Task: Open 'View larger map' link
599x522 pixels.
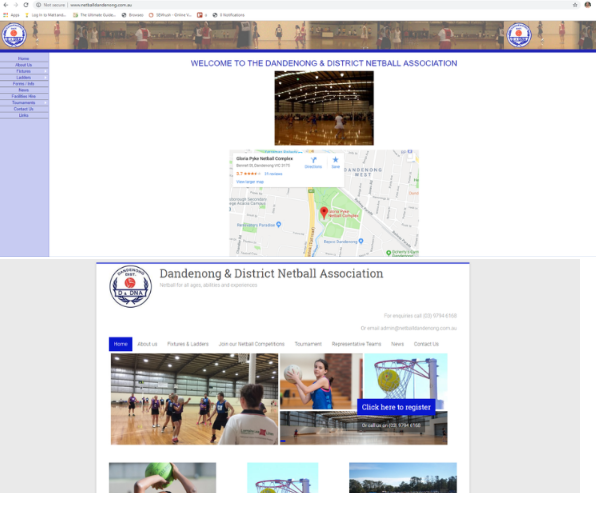Action: [x=250, y=182]
